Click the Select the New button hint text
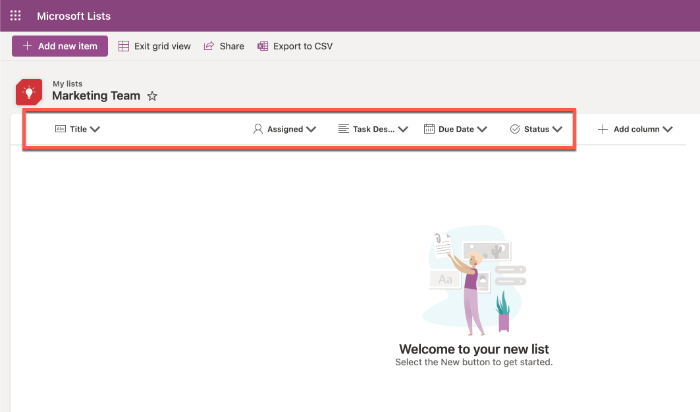 click(x=474, y=362)
